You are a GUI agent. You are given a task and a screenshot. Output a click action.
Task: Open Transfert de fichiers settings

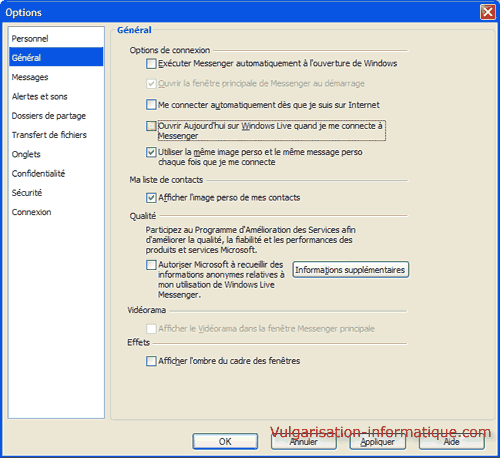pyautogui.click(x=56, y=135)
